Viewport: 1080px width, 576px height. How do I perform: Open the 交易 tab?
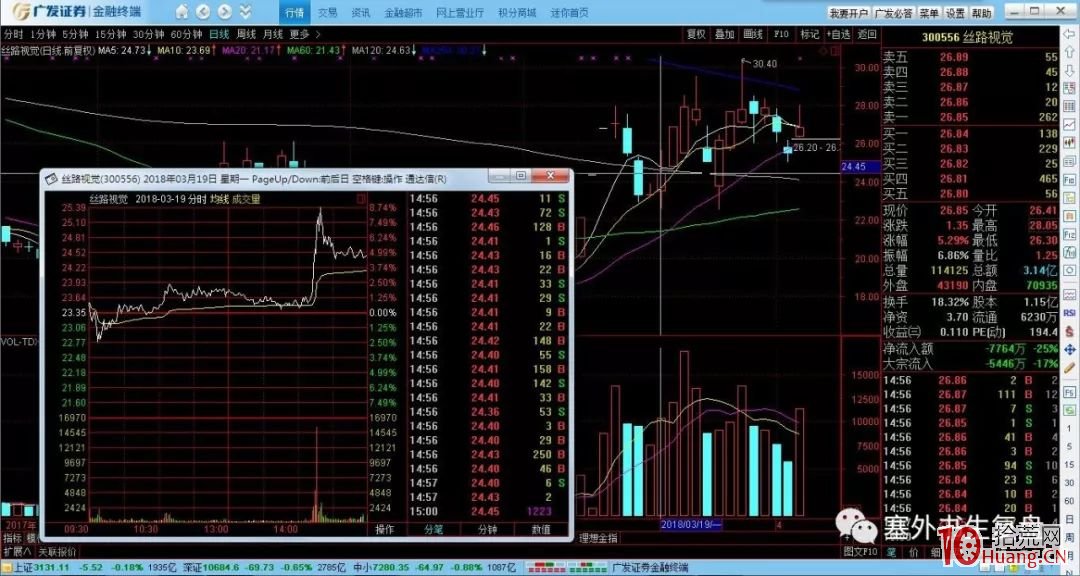pos(328,12)
